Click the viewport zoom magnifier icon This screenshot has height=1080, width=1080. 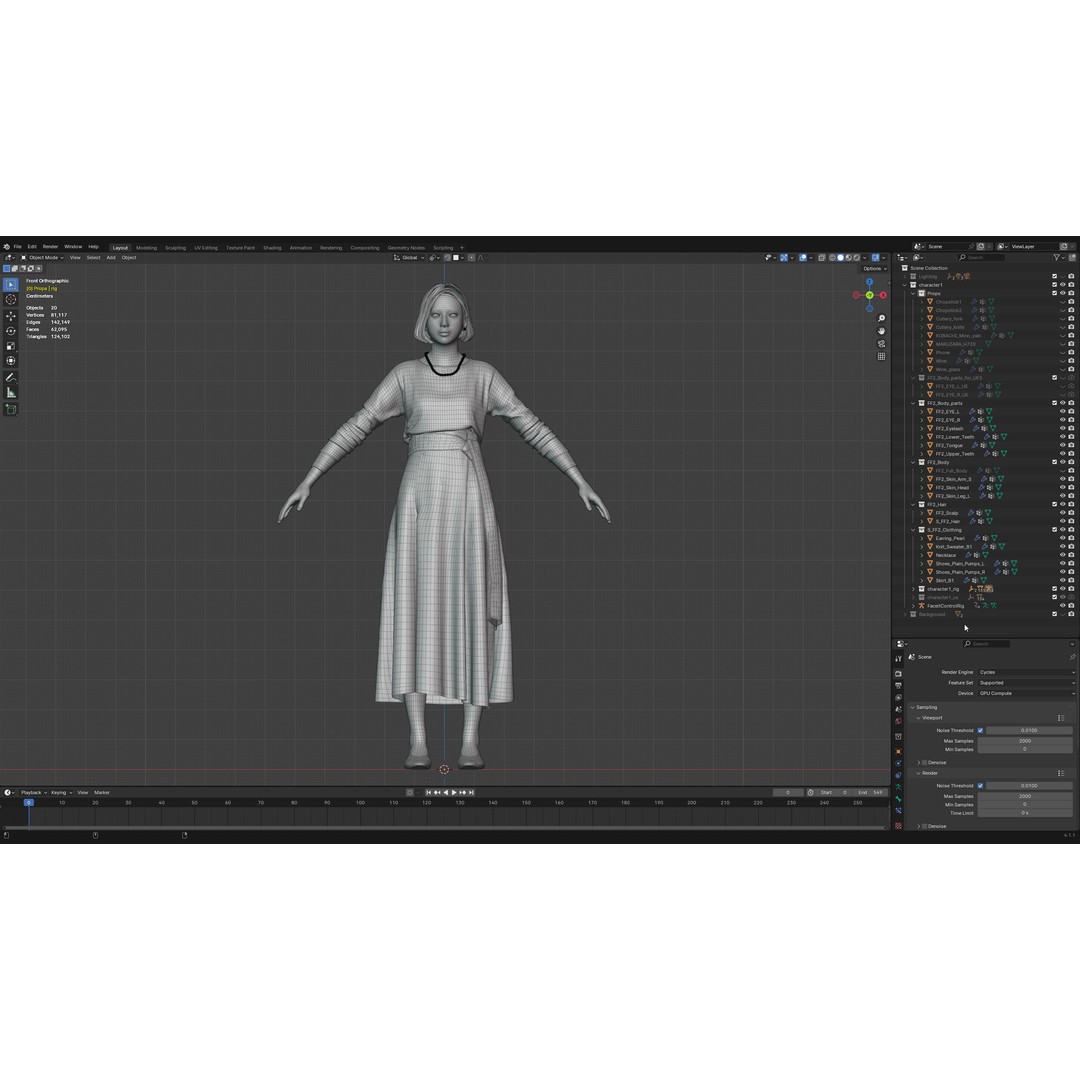[881, 318]
